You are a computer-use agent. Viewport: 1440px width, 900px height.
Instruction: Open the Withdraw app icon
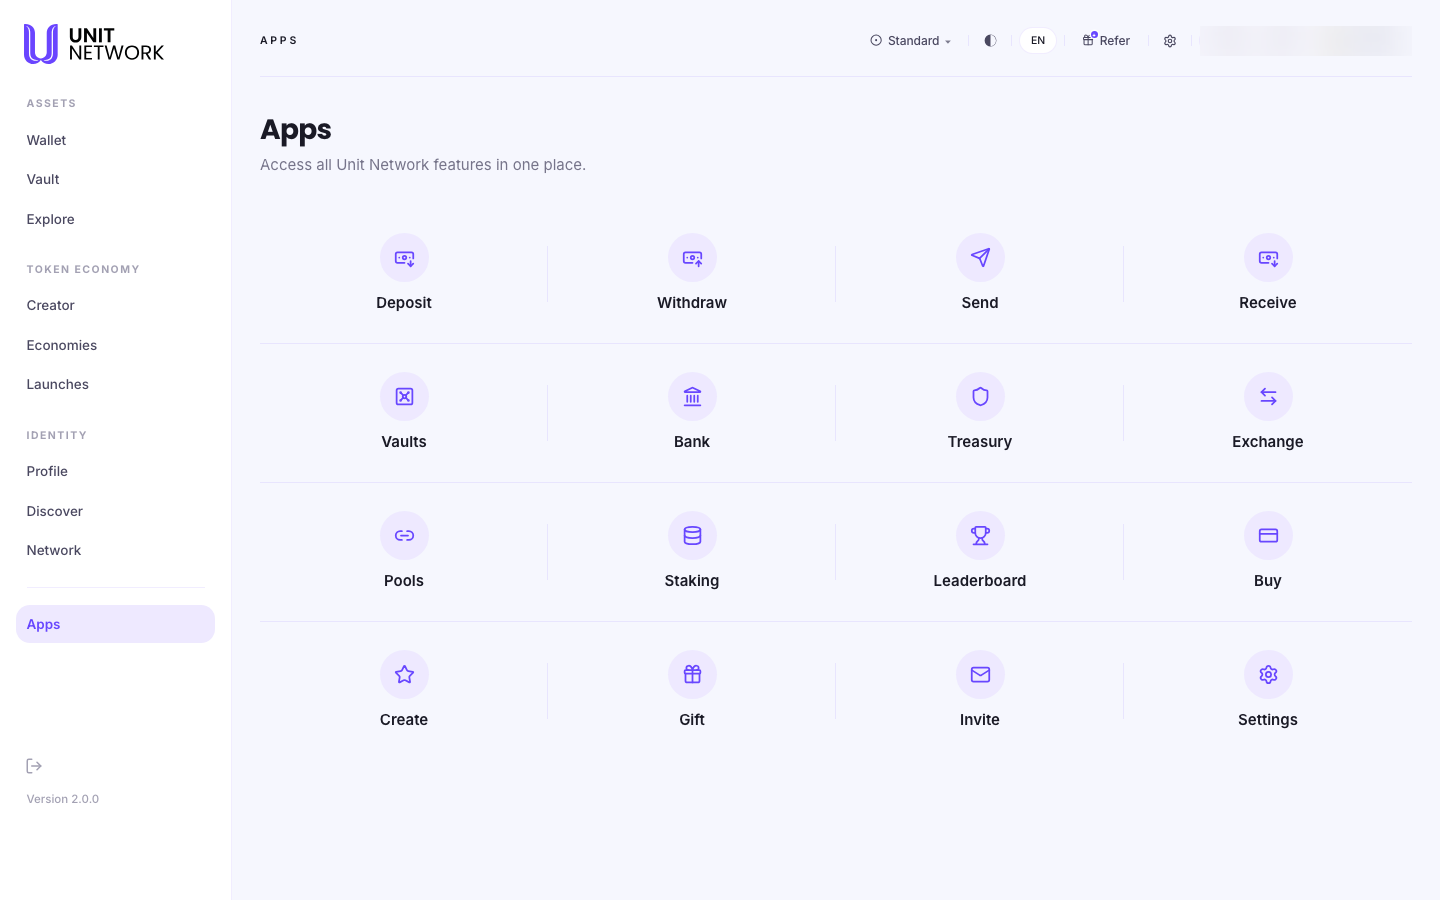point(692,258)
